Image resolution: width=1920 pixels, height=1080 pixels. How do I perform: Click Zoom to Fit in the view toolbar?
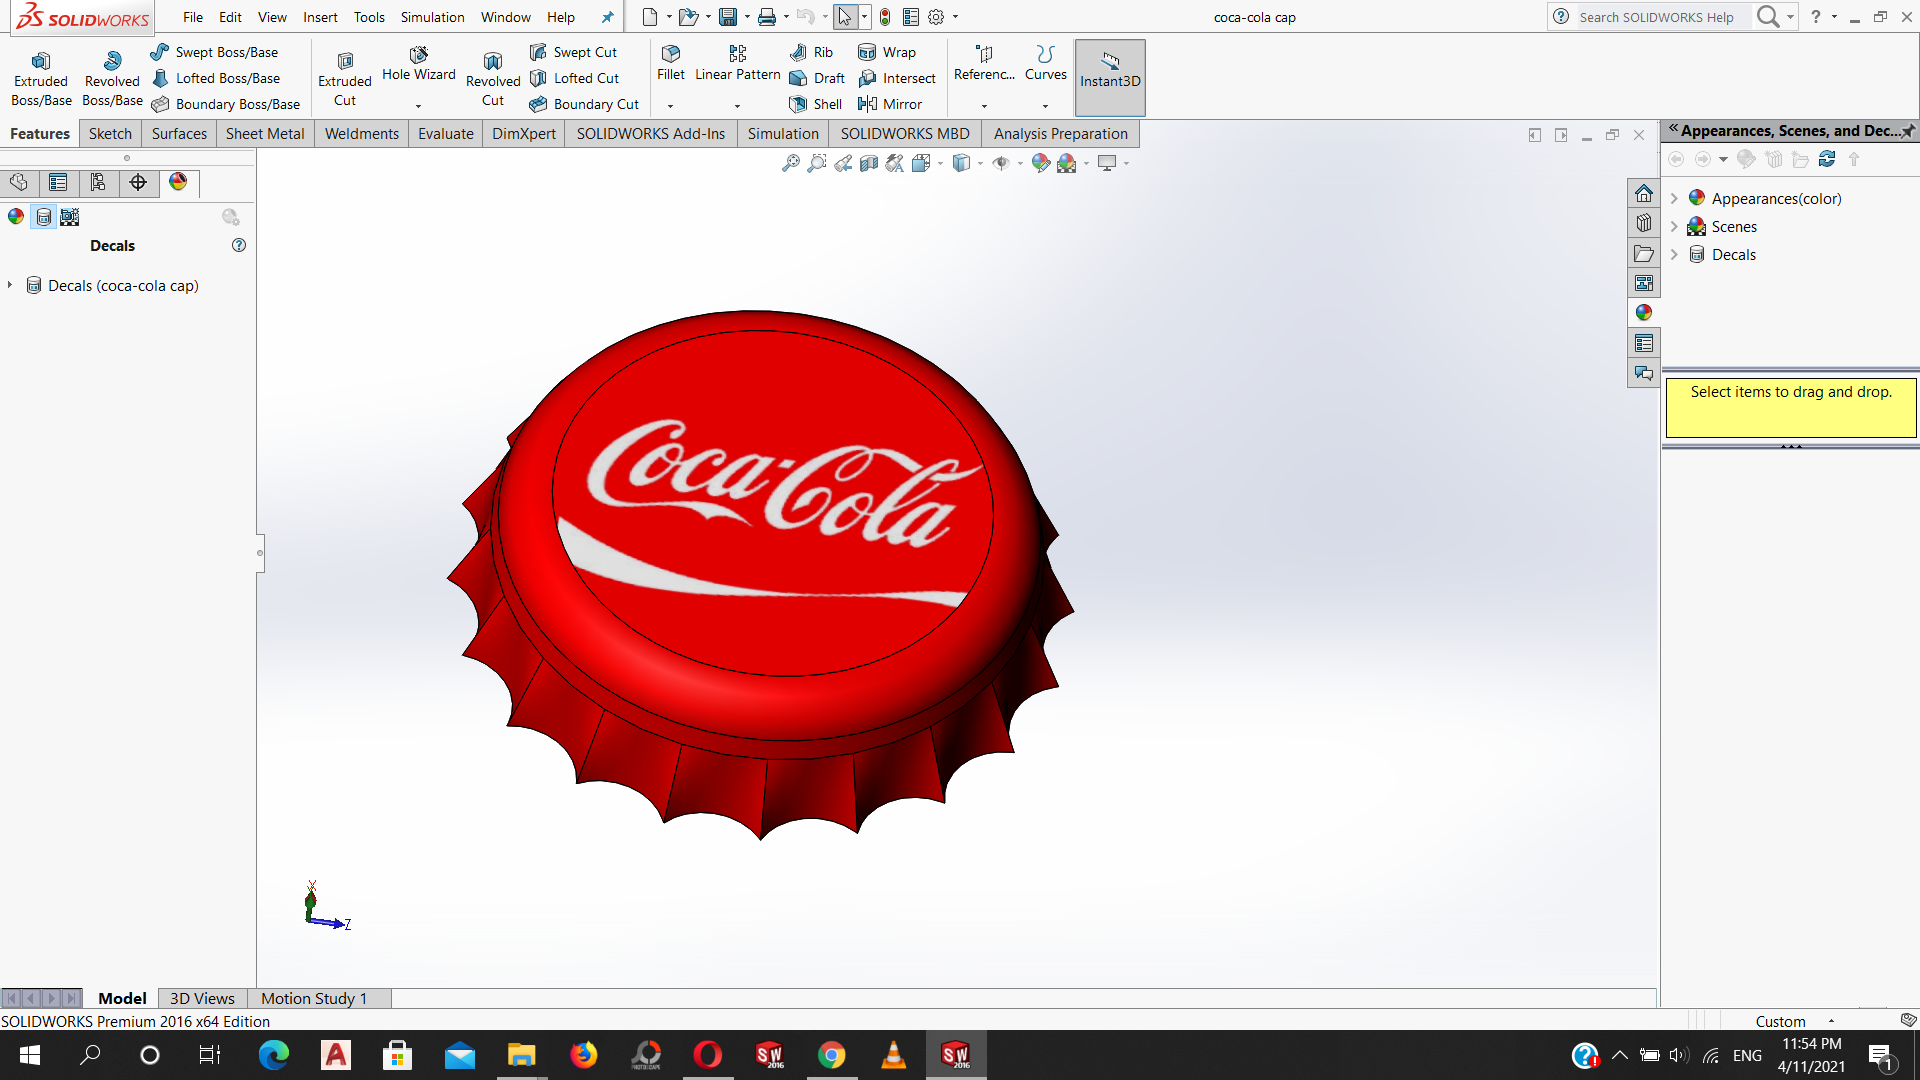[x=790, y=163]
